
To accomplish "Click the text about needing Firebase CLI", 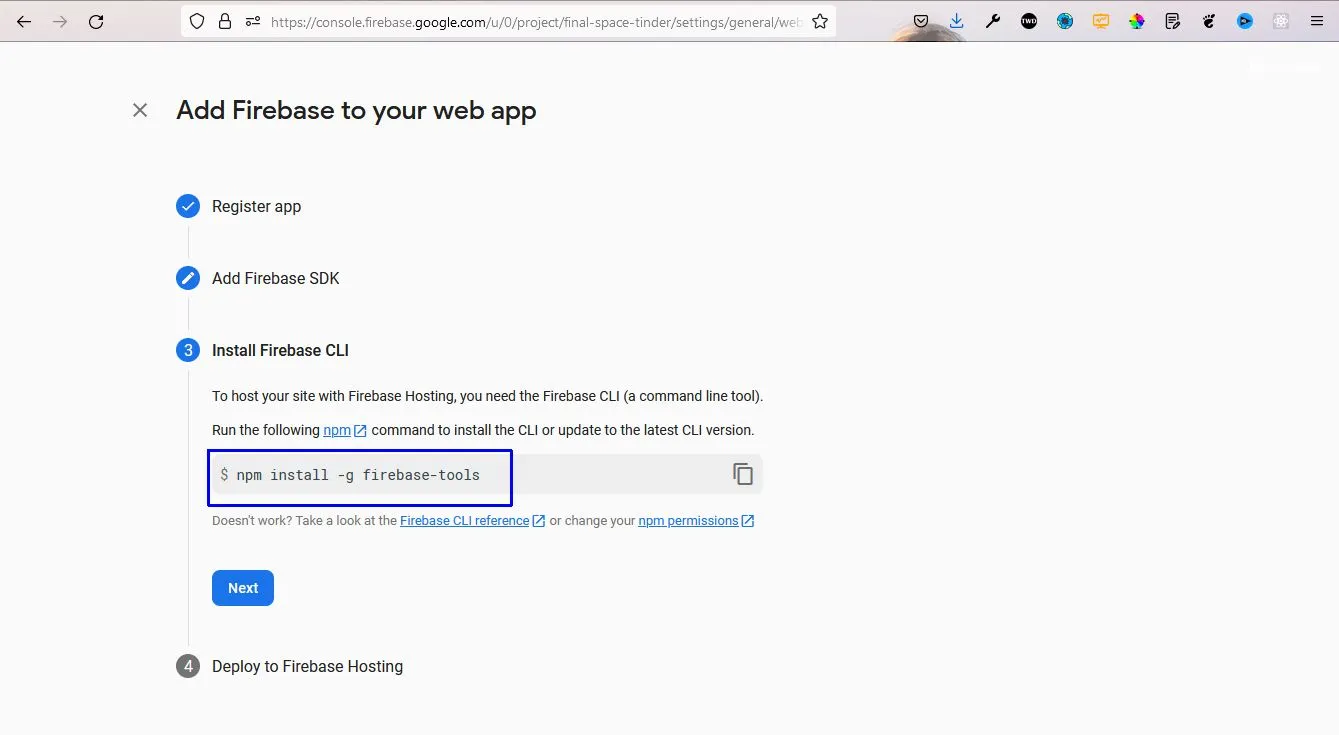I will click(x=487, y=396).
